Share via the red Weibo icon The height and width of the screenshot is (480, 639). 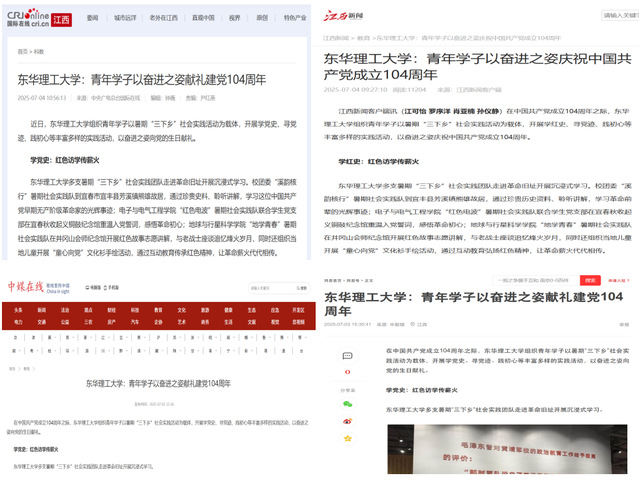347,421
